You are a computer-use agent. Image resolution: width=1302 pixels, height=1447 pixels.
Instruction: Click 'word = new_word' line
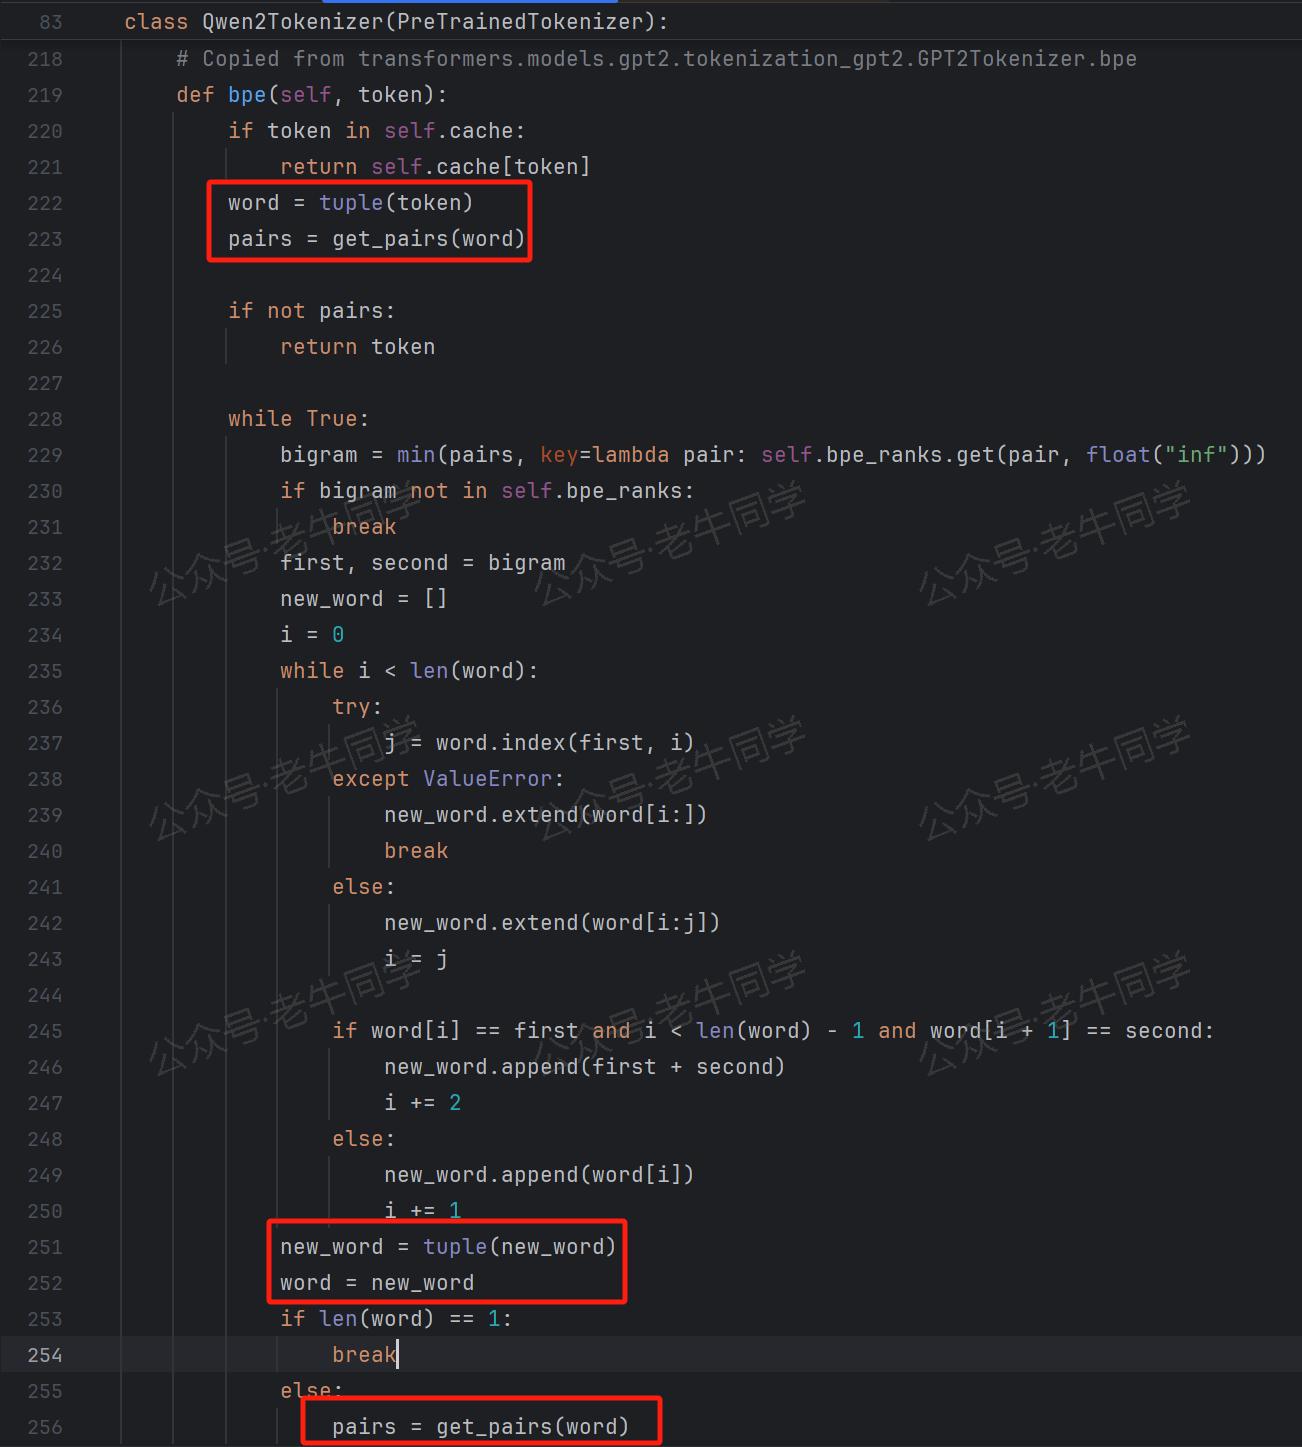[377, 1283]
